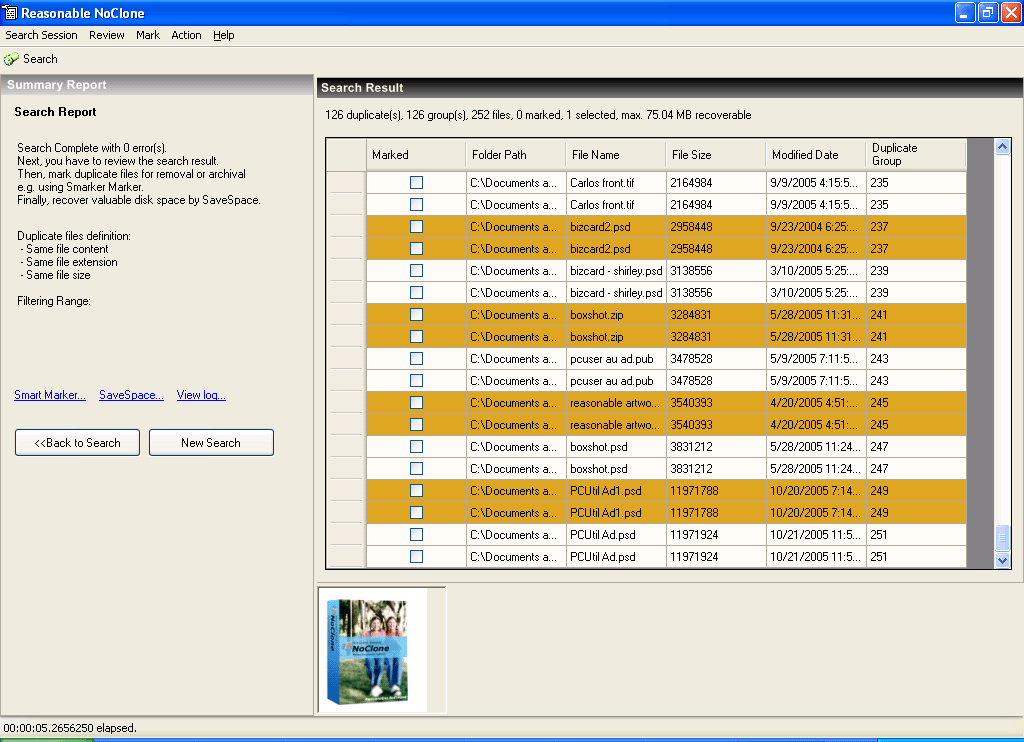
Task: Check the second PCUtil Ad.psd checkbox
Action: tap(416, 557)
